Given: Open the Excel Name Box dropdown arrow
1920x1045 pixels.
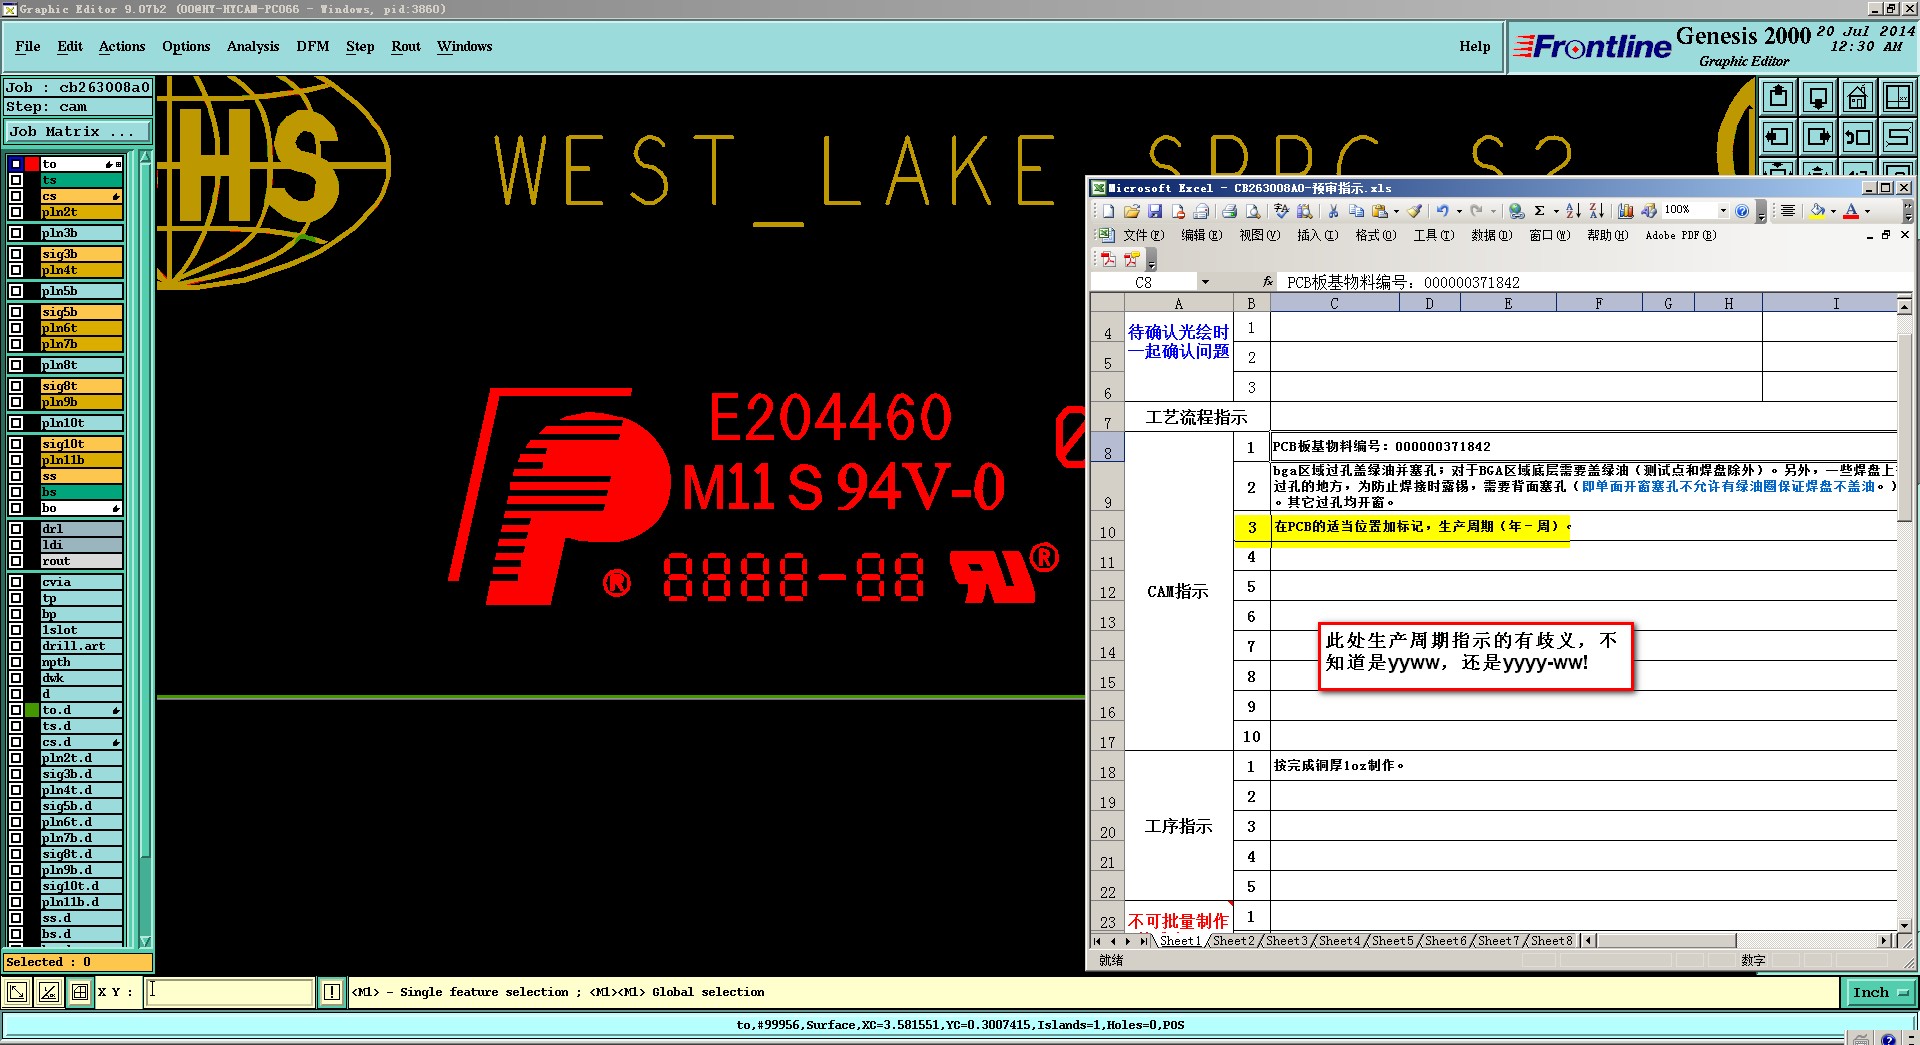Looking at the screenshot, I should click(x=1205, y=282).
